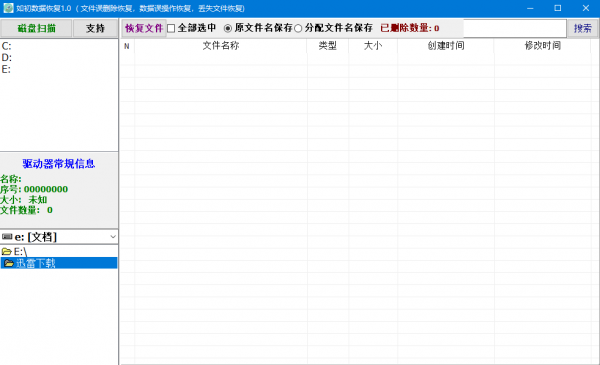The width and height of the screenshot is (600, 365).
Task: Click the drive icon in the dropdown
Action: tap(7, 237)
